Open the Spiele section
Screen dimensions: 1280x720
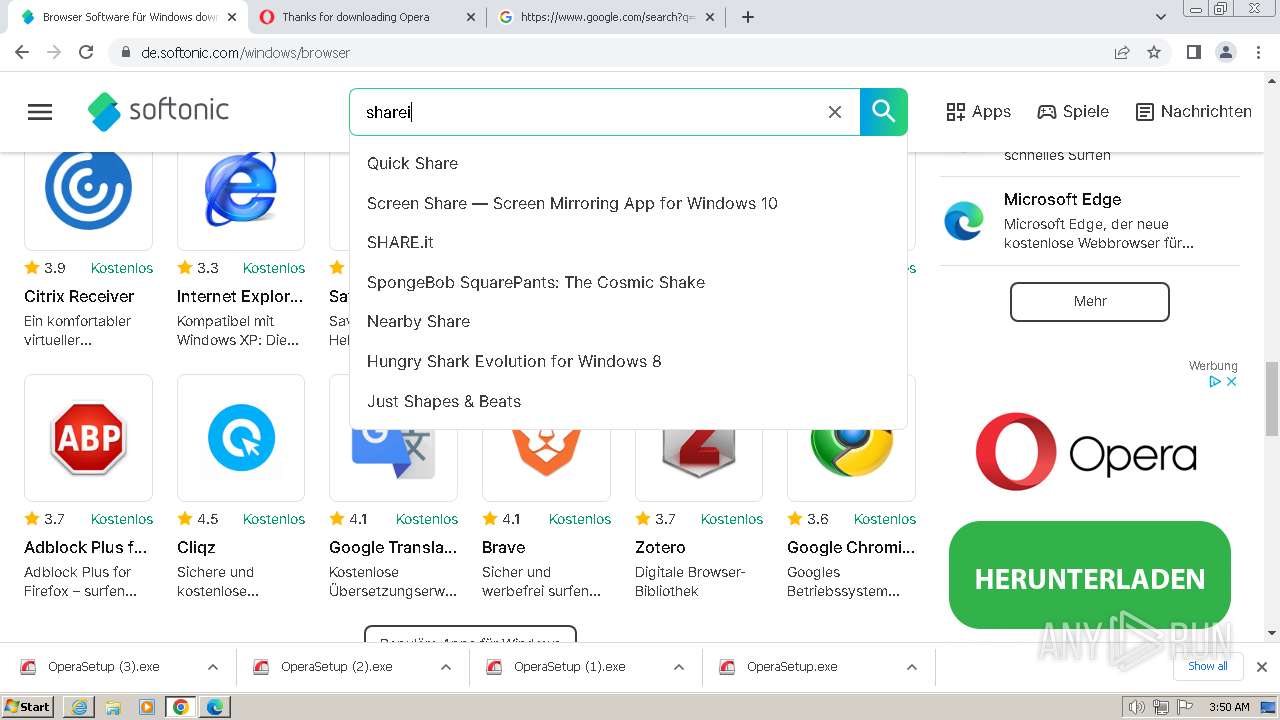1073,112
